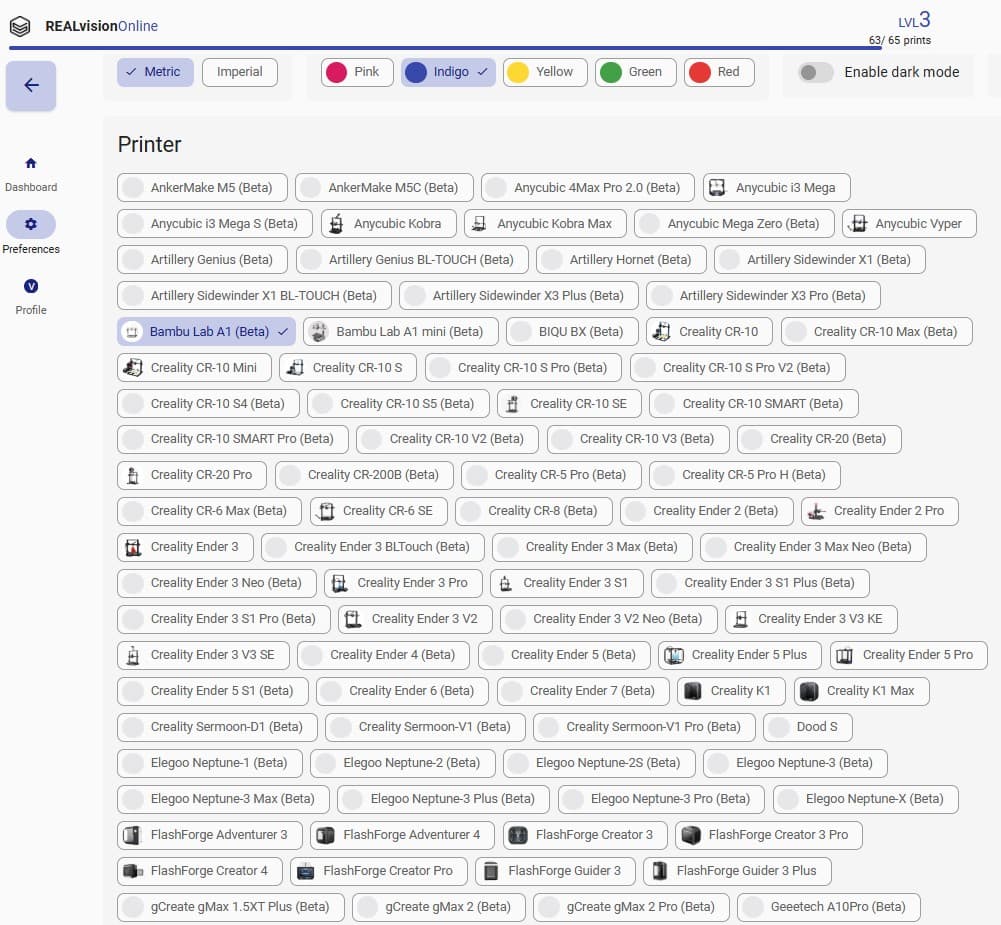Open the Profile sidebar label

(x=31, y=311)
